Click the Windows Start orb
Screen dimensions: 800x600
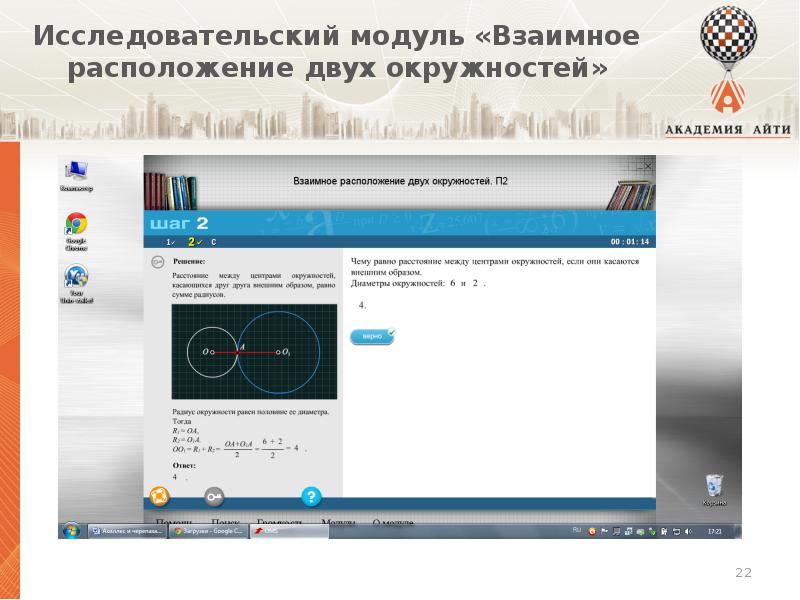(x=71, y=531)
